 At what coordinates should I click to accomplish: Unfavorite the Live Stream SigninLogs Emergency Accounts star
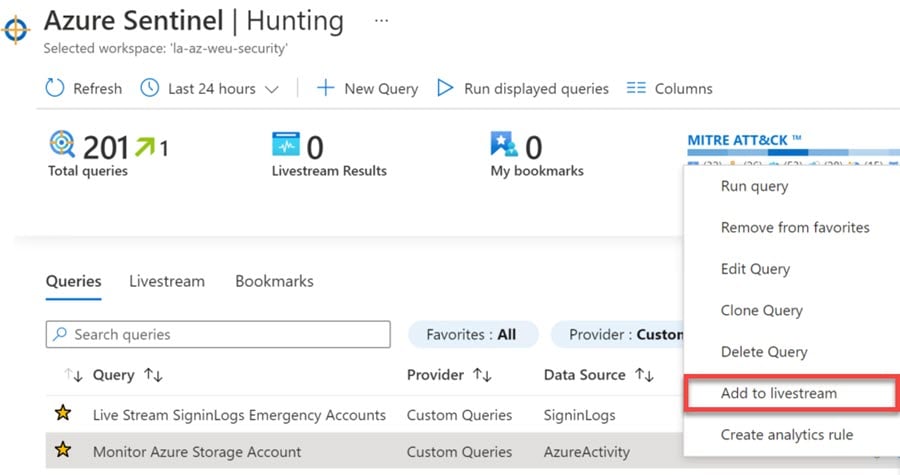coord(63,412)
